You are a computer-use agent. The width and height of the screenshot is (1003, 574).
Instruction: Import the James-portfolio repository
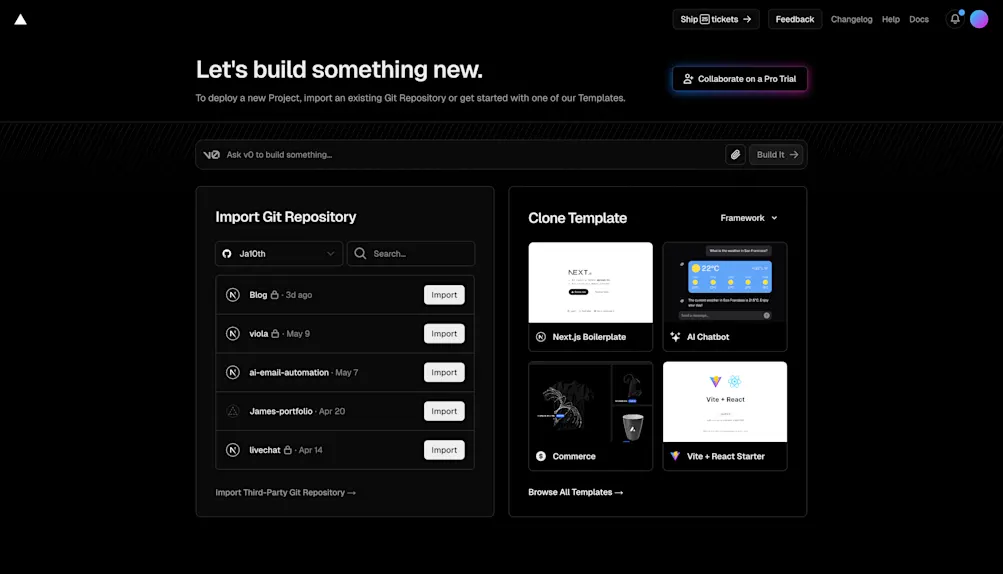coord(444,411)
